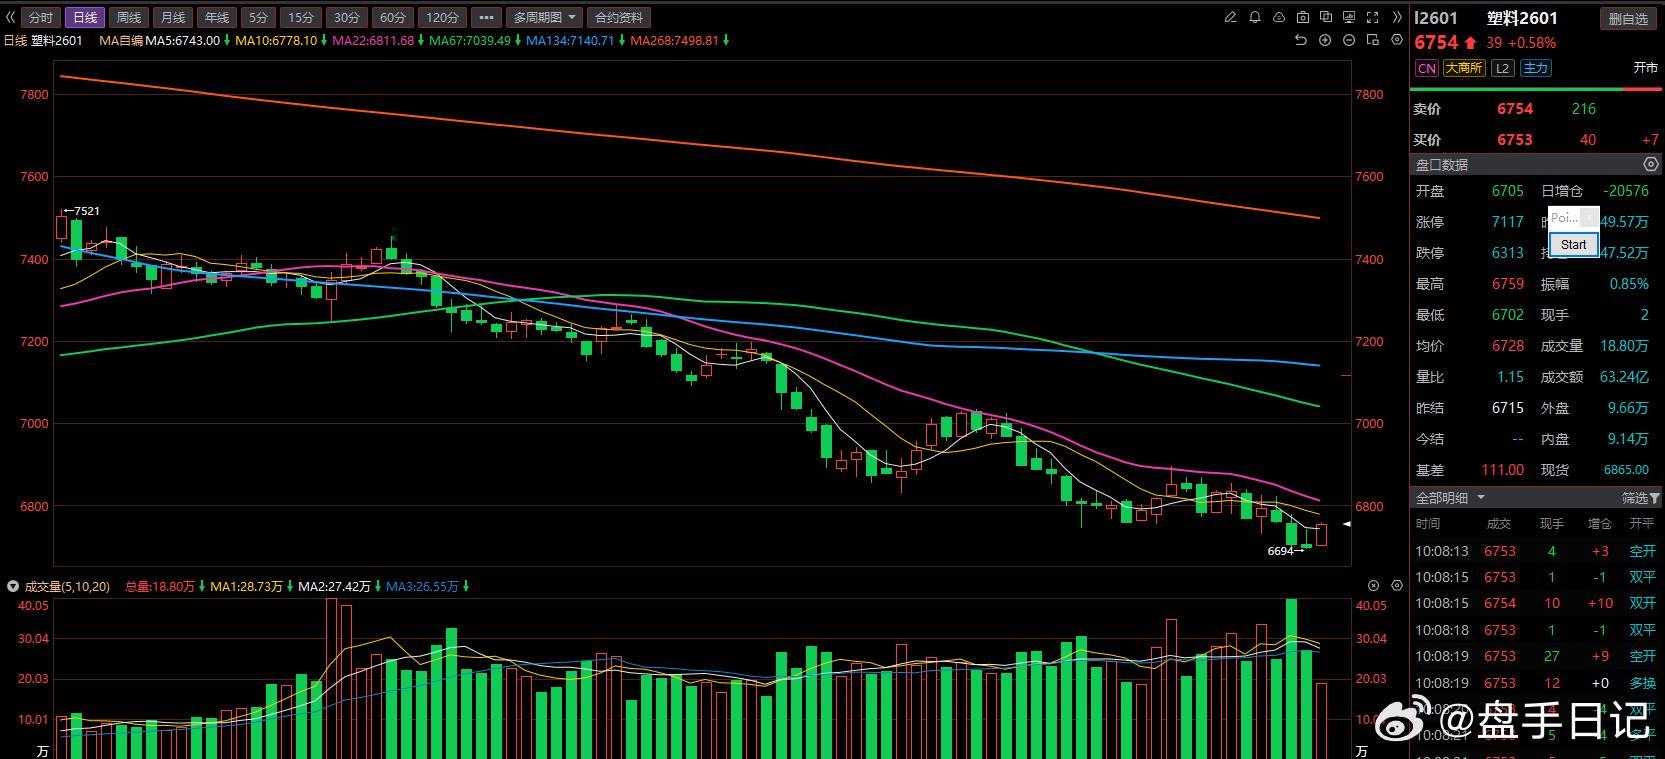Image resolution: width=1665 pixels, height=759 pixels.
Task: Zoom in the candlestick chart
Action: pyautogui.click(x=1325, y=40)
